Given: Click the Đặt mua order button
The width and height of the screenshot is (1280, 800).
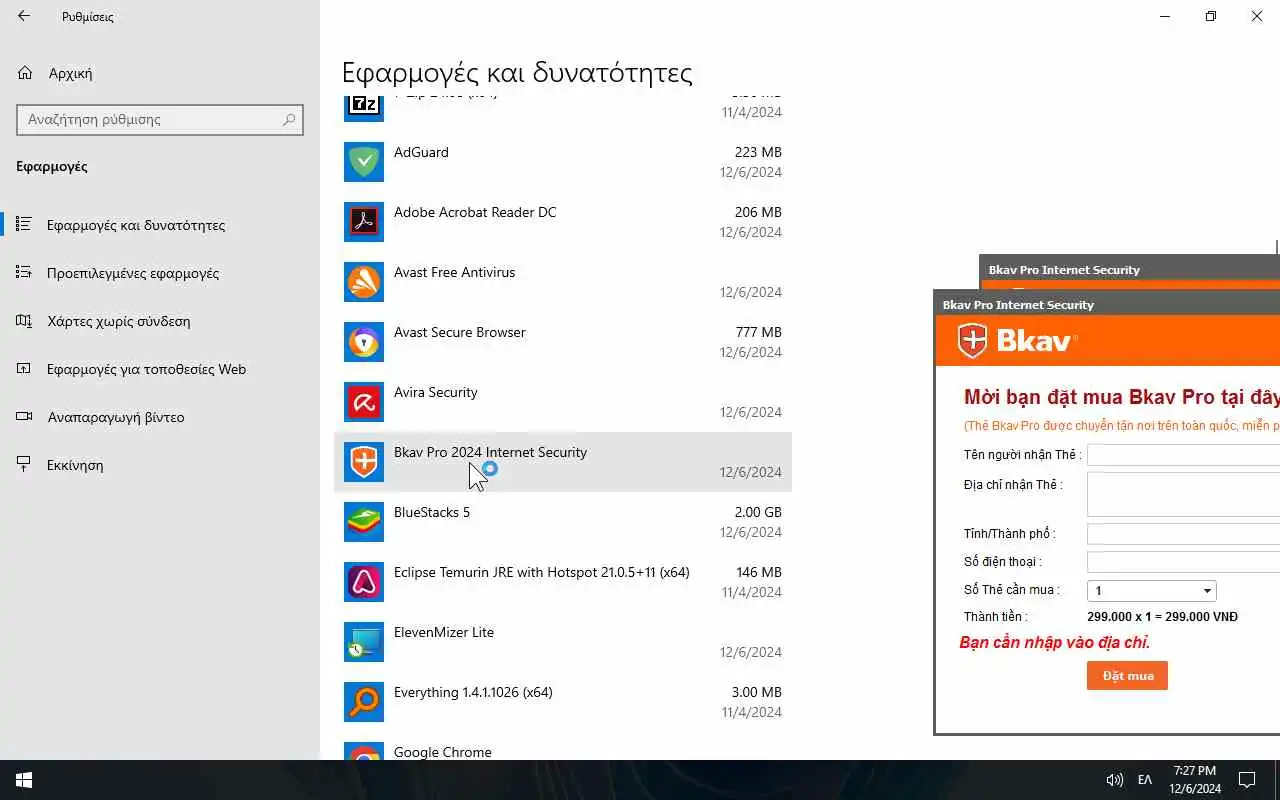Looking at the screenshot, I should 1127,676.
